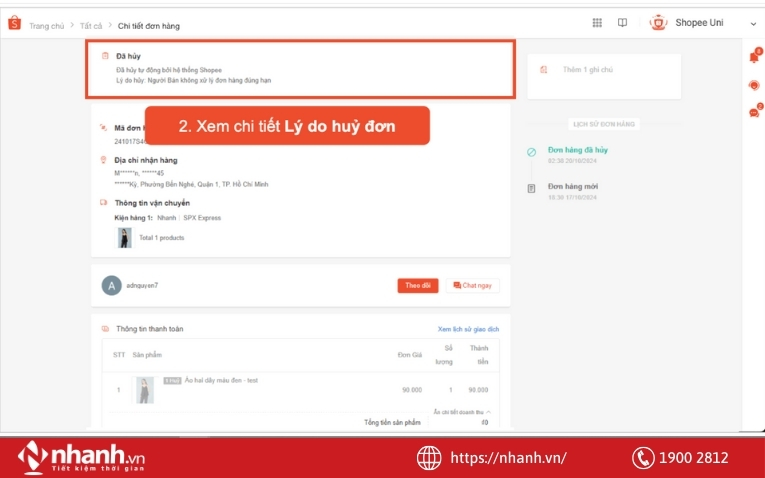Click the Theo dõi follow button
Screen dimensions: 765x478
tap(417, 285)
